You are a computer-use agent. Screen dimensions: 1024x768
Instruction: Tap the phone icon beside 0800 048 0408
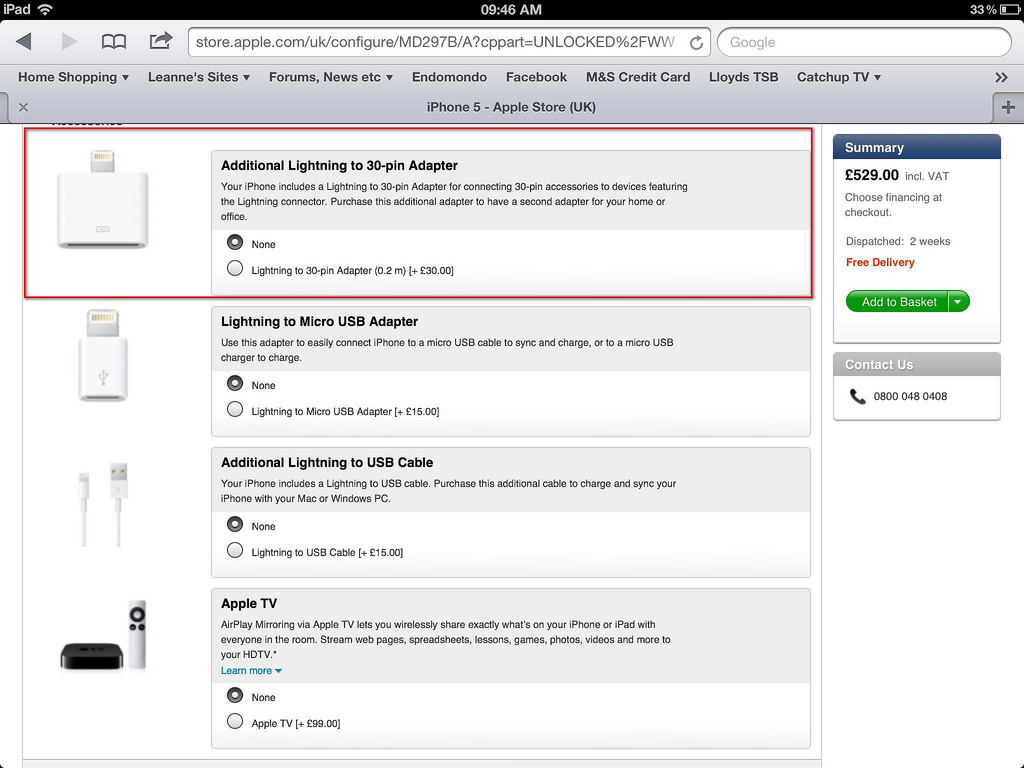(x=857, y=396)
